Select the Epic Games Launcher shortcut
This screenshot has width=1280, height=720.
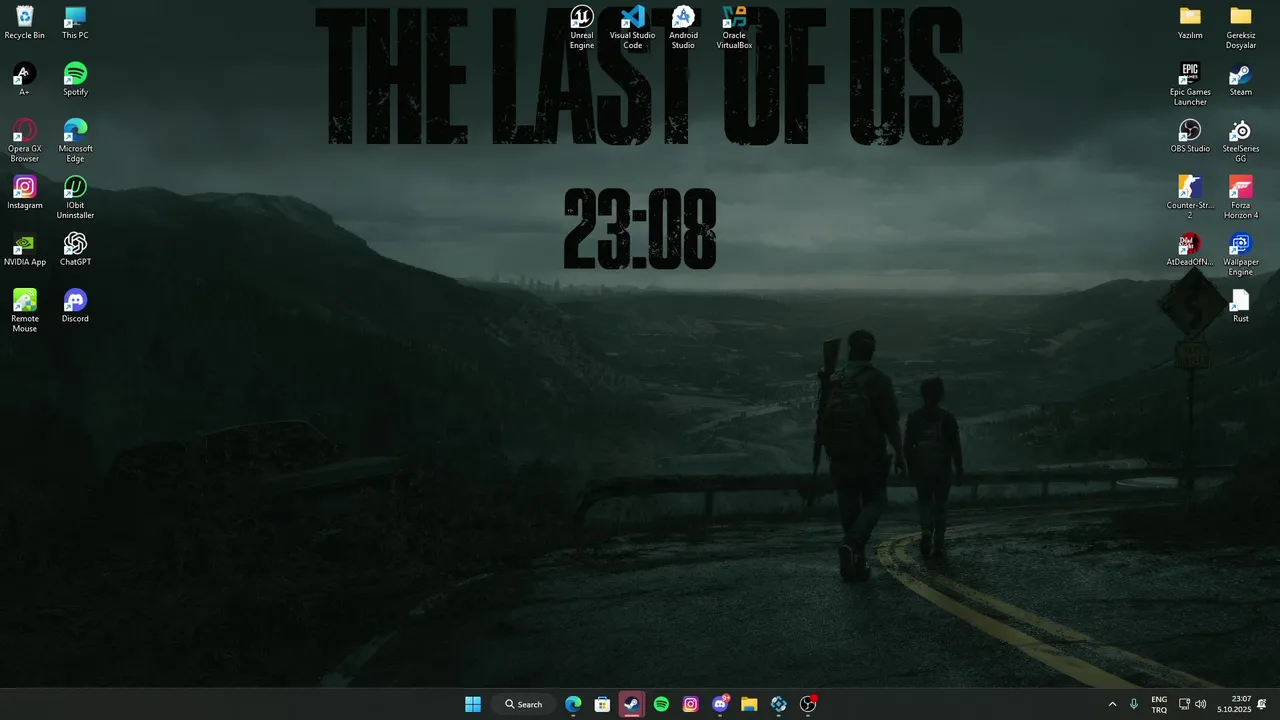point(1190,84)
